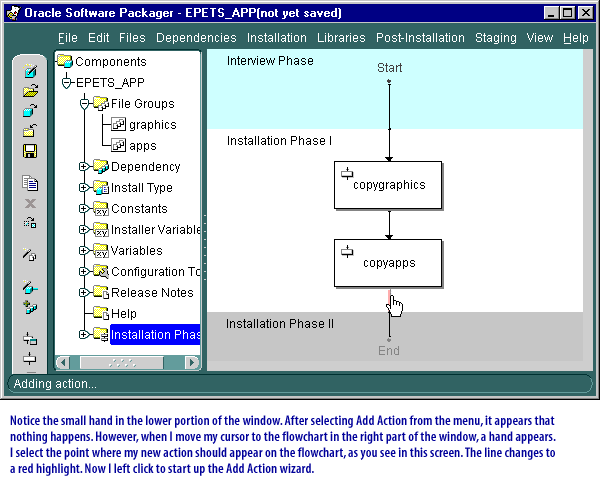Click the Install Type folder icon
Viewport: 600px width, 484px height.
[x=101, y=187]
